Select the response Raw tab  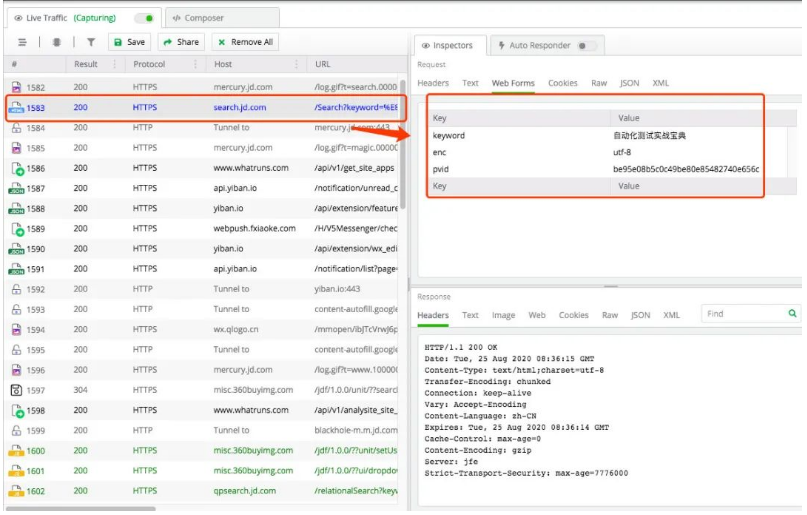point(609,315)
